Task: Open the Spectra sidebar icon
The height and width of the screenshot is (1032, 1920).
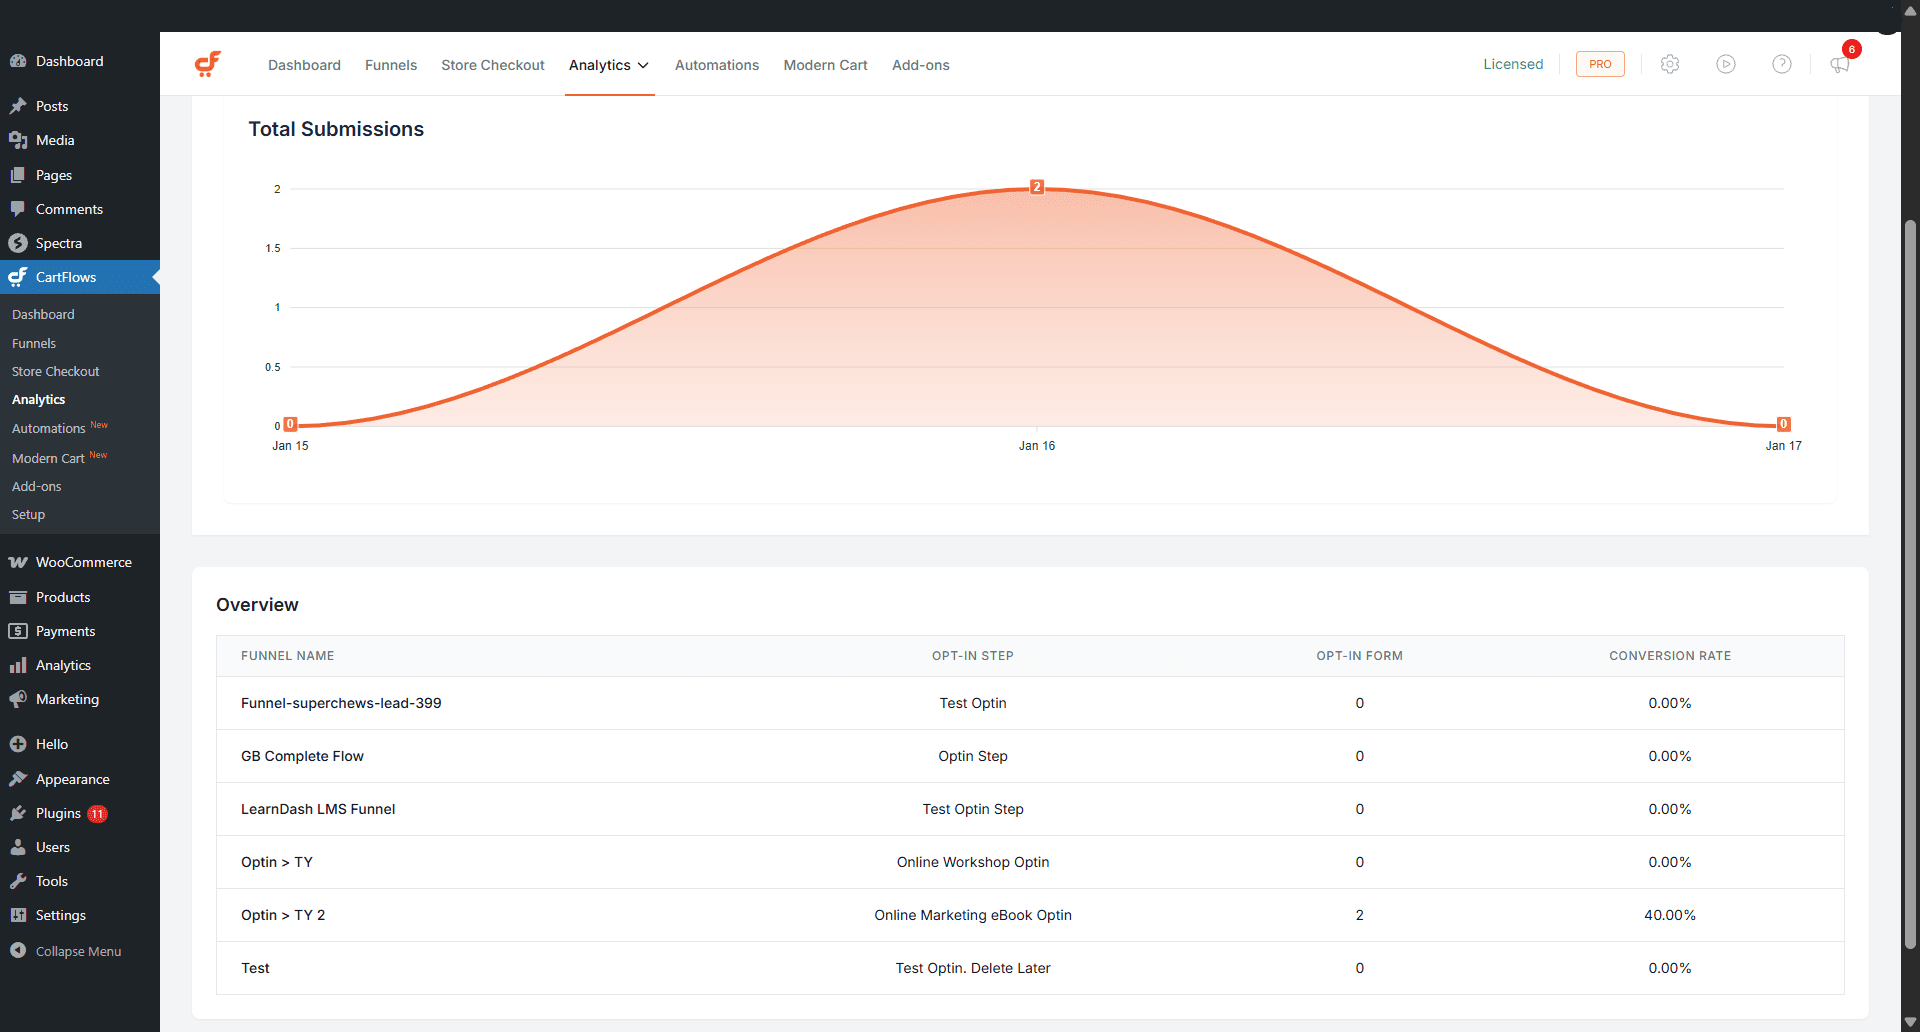Action: pyautogui.click(x=18, y=242)
